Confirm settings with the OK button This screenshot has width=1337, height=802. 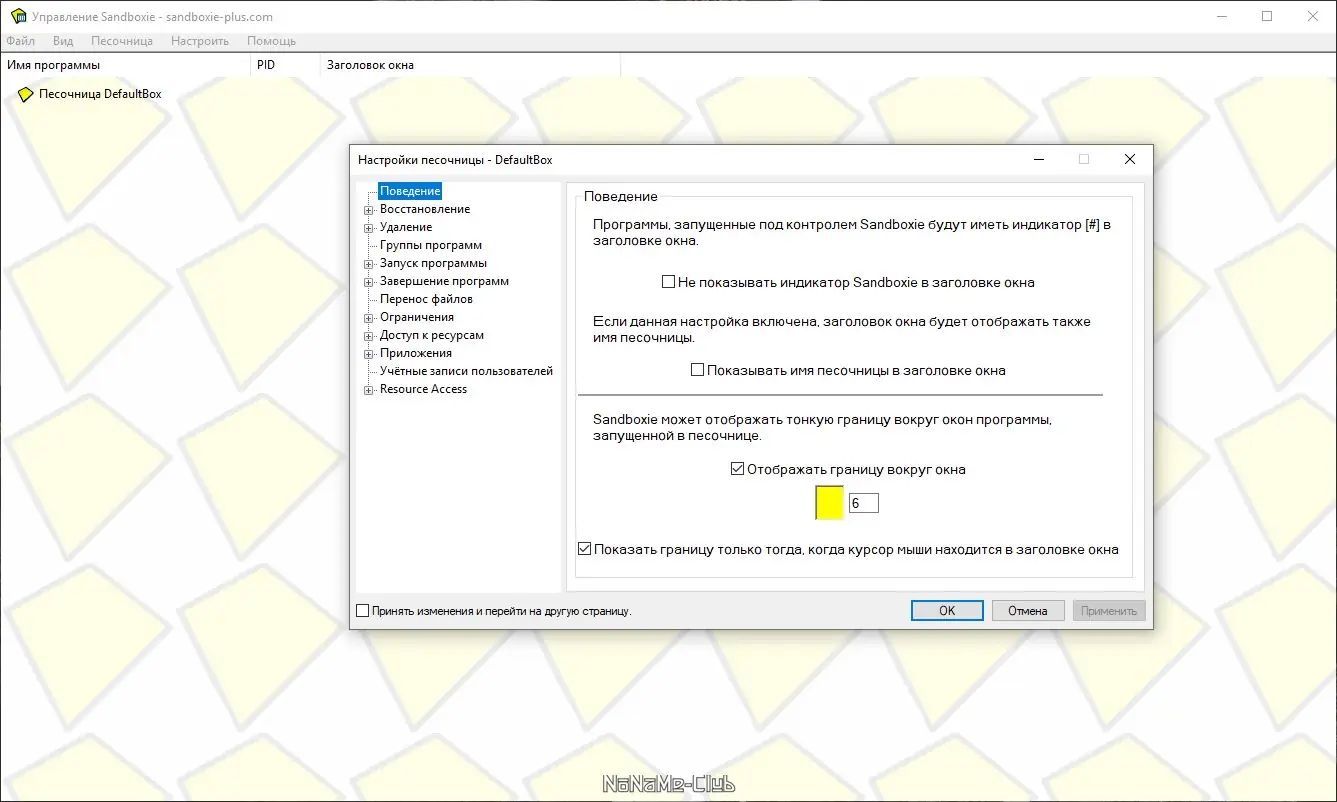point(946,610)
